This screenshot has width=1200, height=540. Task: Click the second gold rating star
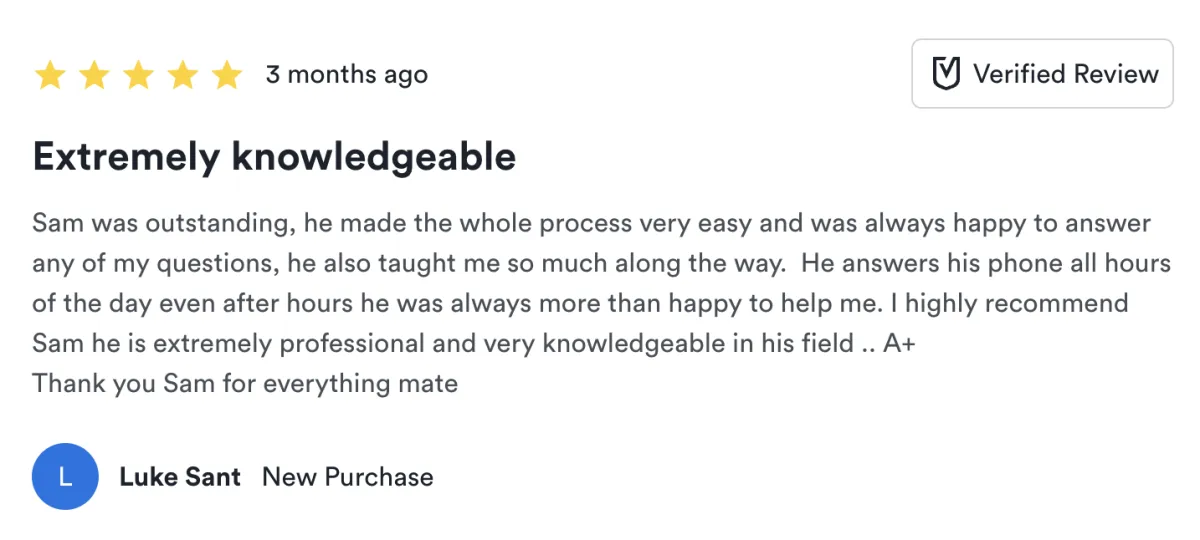coord(94,75)
